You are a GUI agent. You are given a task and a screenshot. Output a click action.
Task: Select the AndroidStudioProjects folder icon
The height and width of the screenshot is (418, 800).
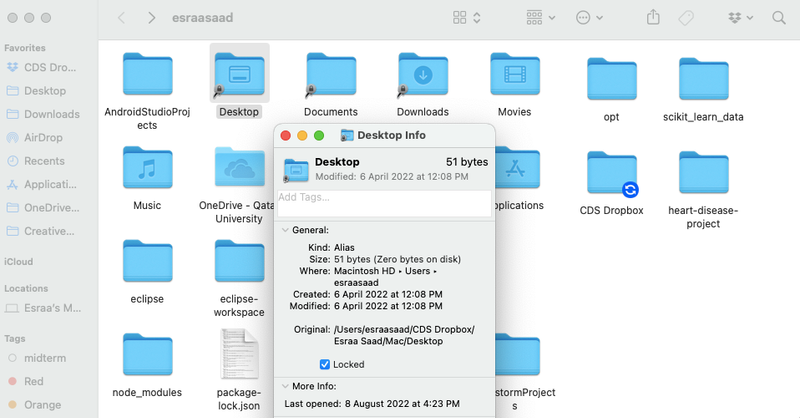pos(147,74)
